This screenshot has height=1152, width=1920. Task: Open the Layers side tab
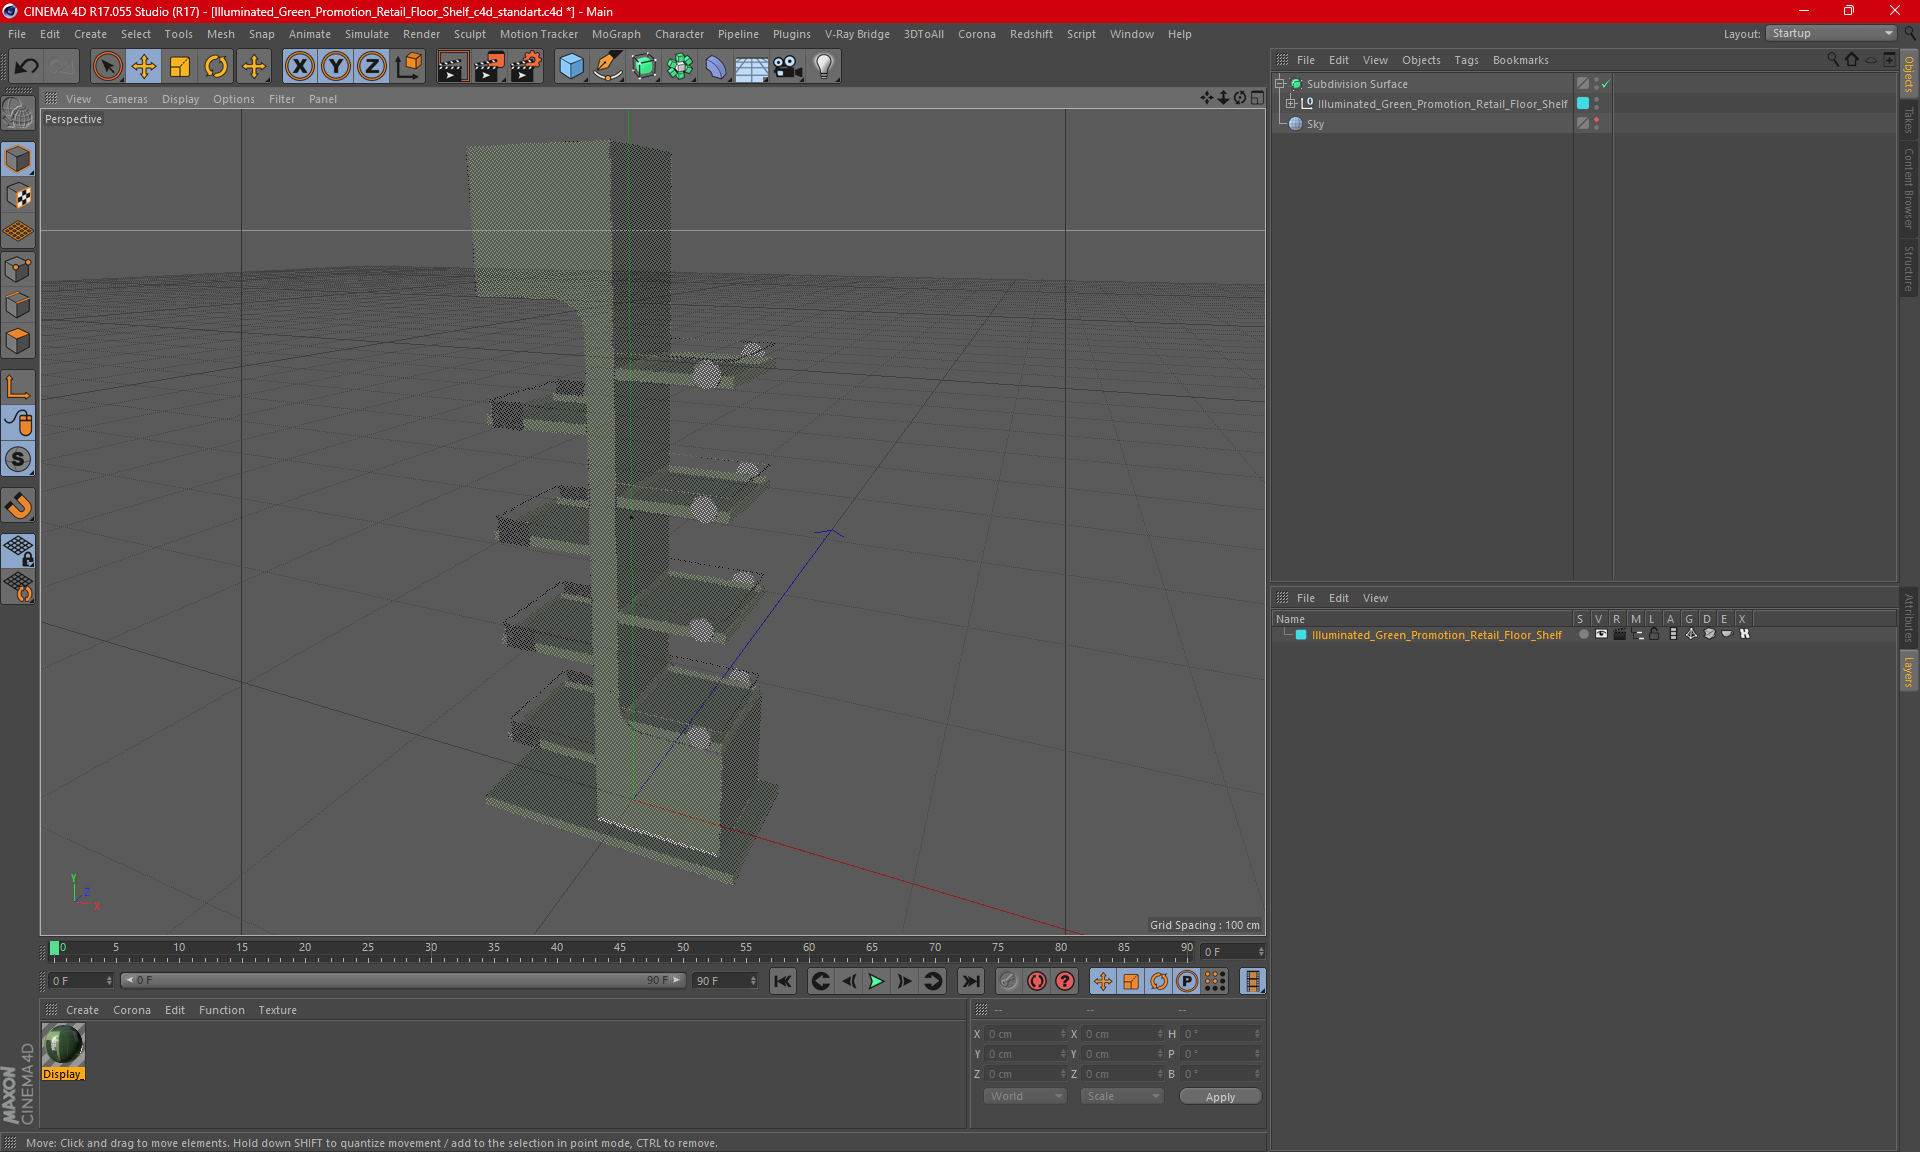click(1909, 672)
